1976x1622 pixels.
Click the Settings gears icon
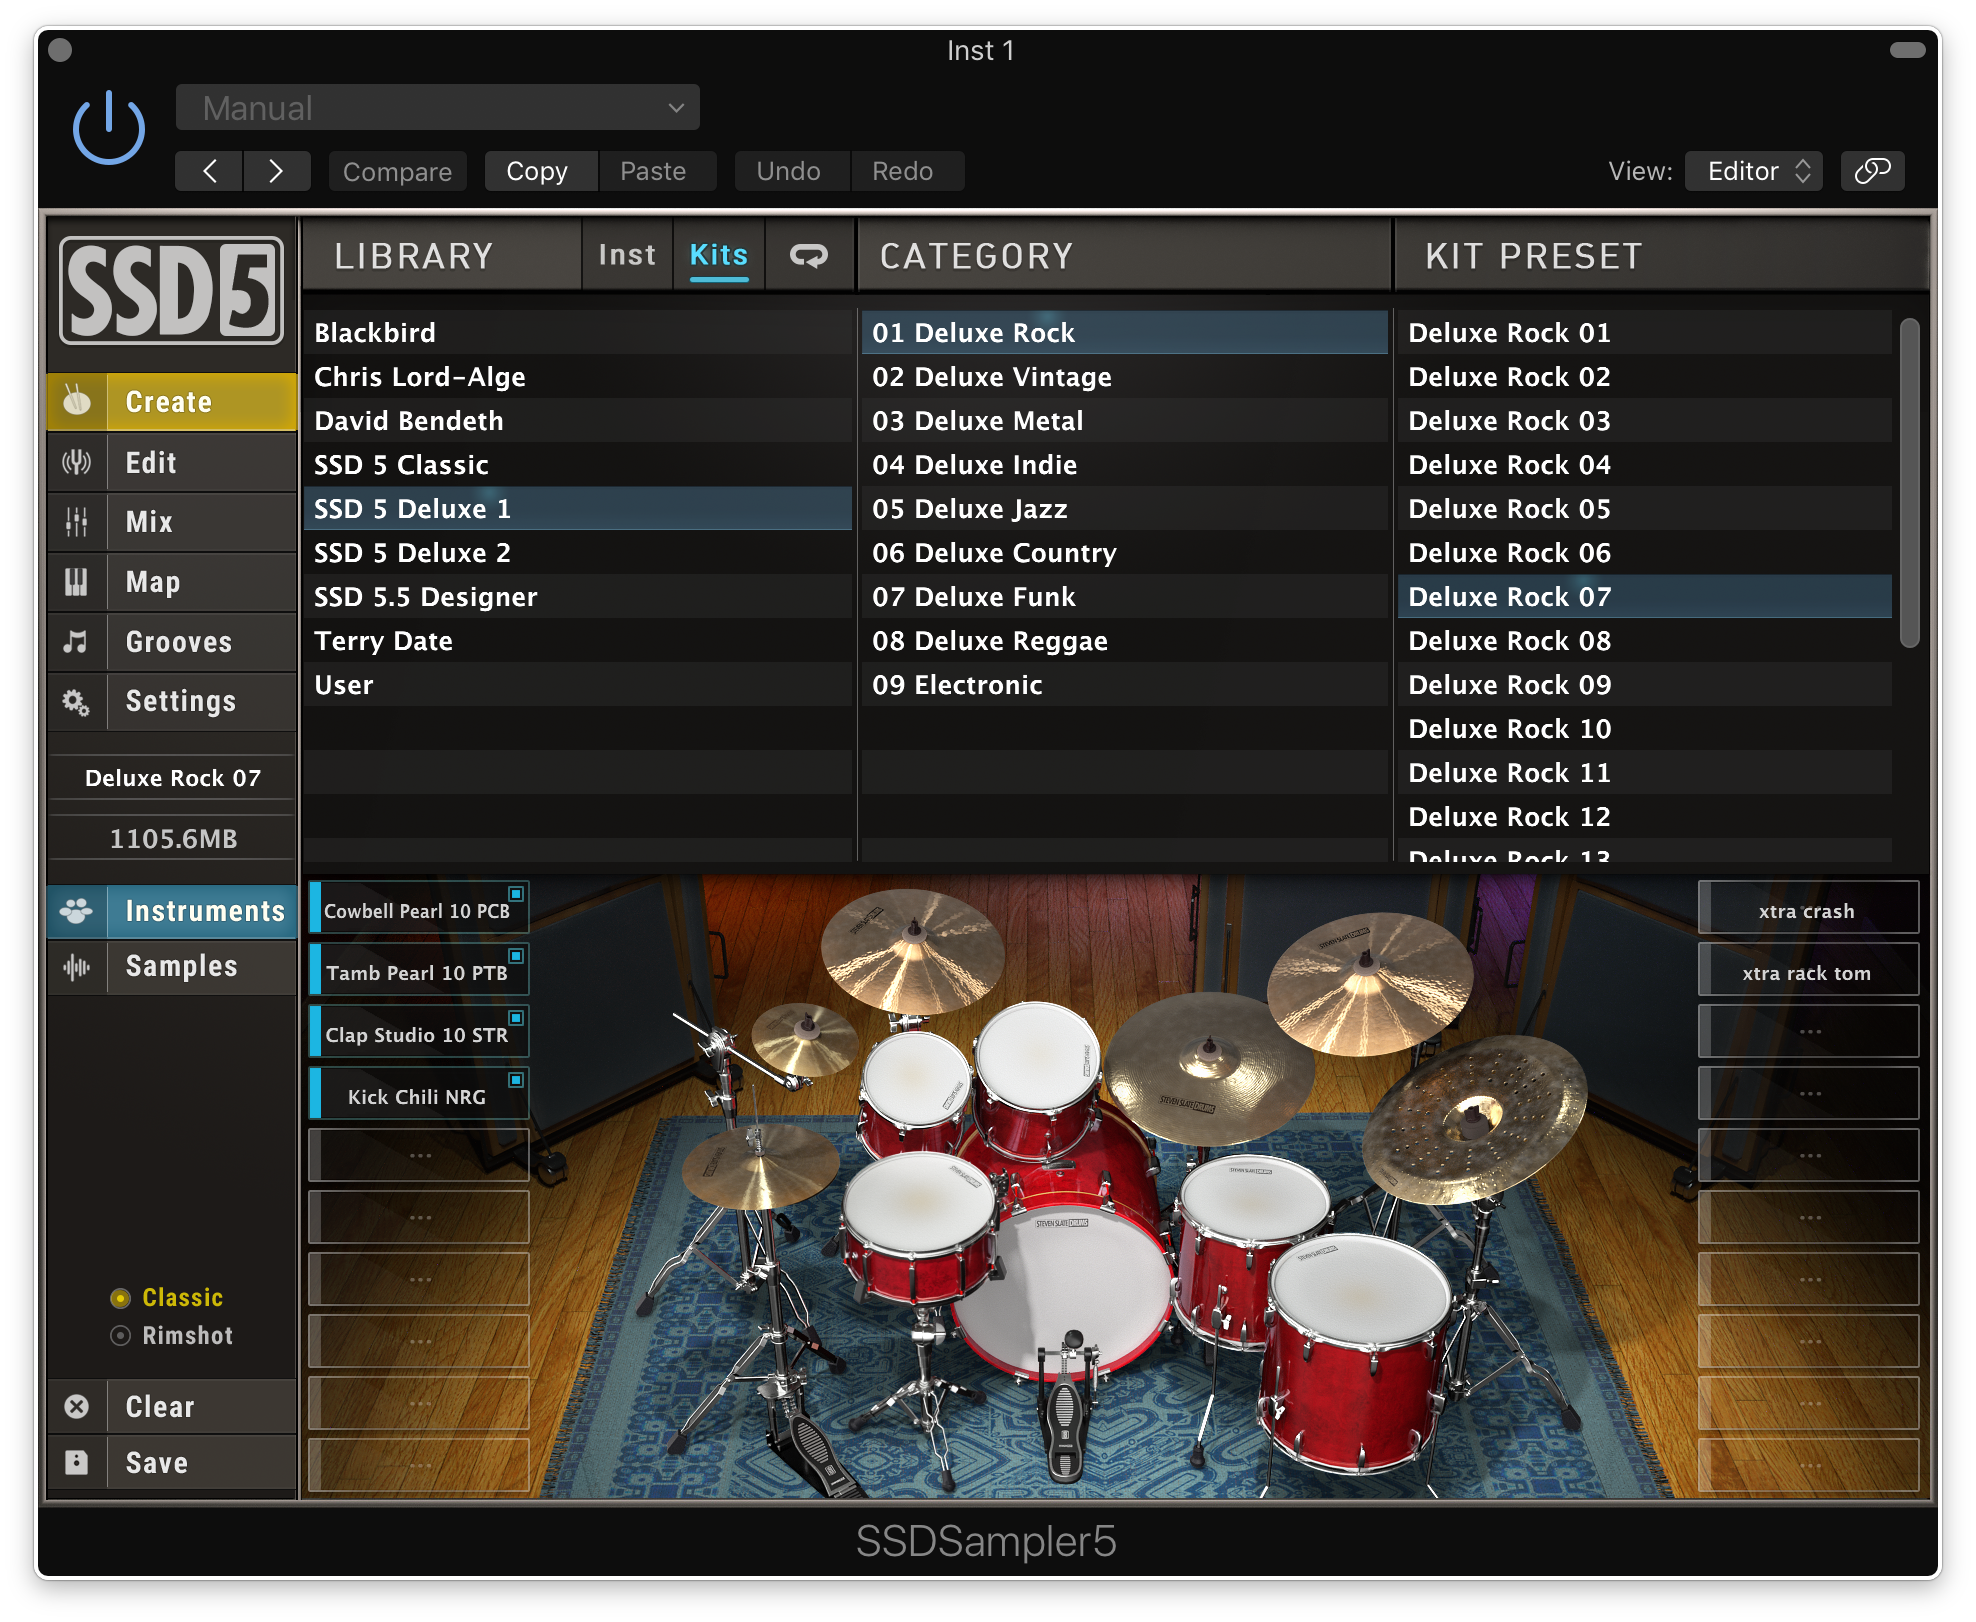pyautogui.click(x=77, y=702)
